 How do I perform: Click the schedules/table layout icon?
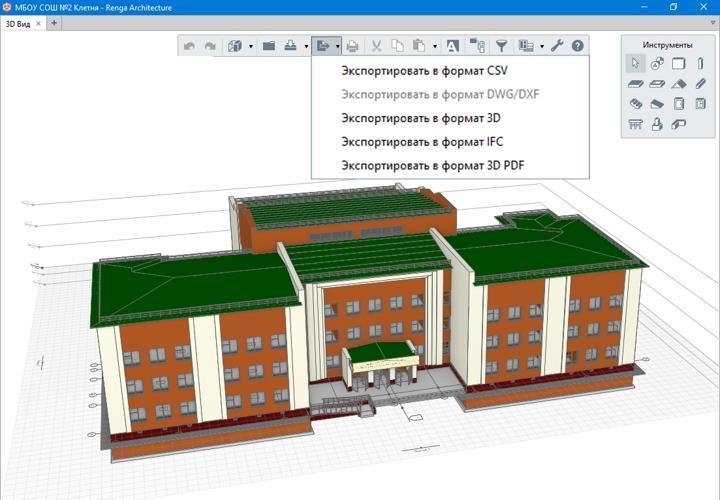526,45
